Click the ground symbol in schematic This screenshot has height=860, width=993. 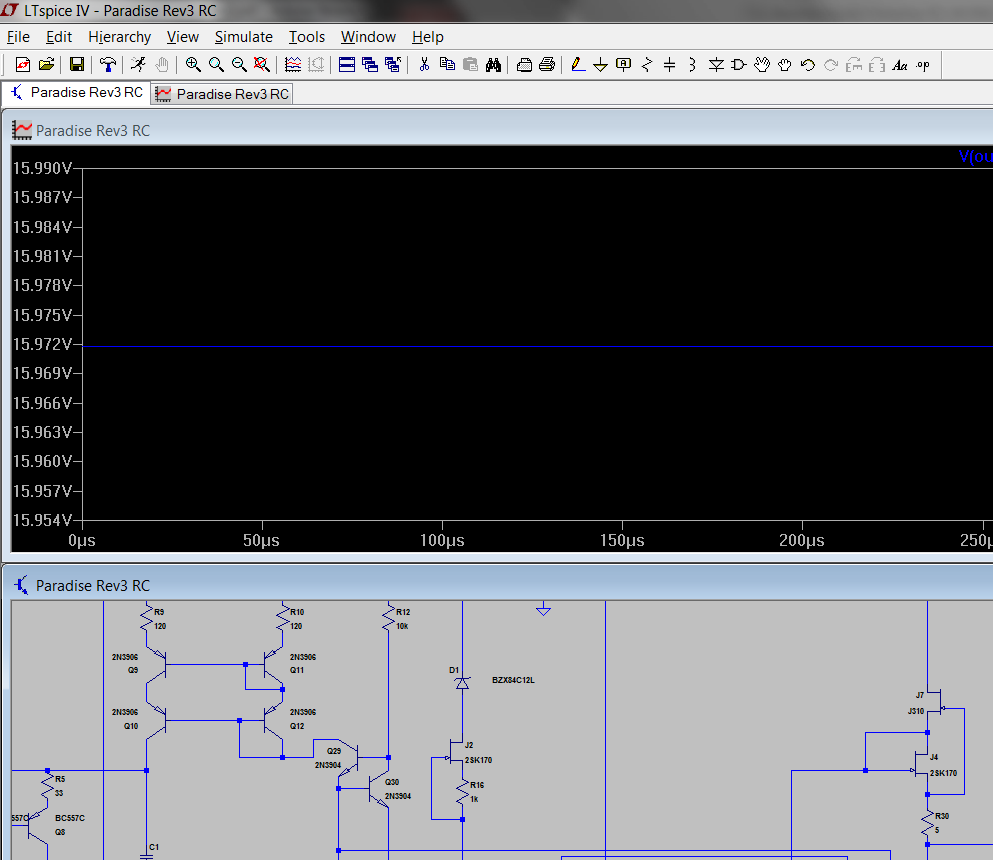pos(543,609)
